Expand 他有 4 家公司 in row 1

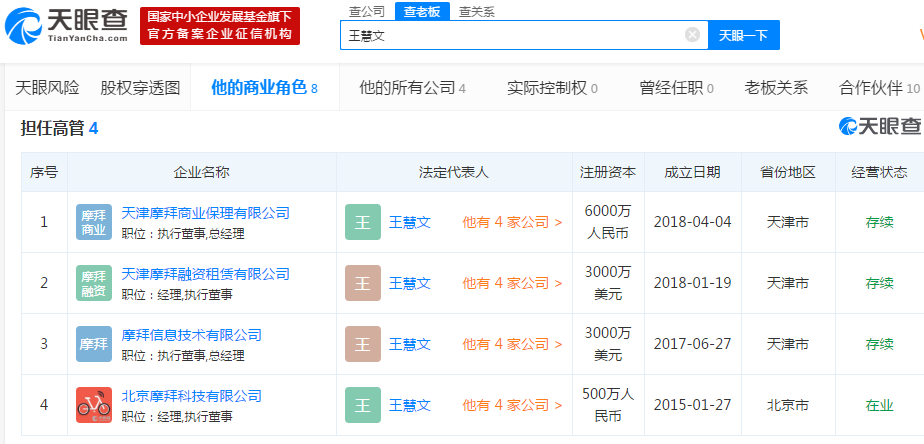pos(512,222)
